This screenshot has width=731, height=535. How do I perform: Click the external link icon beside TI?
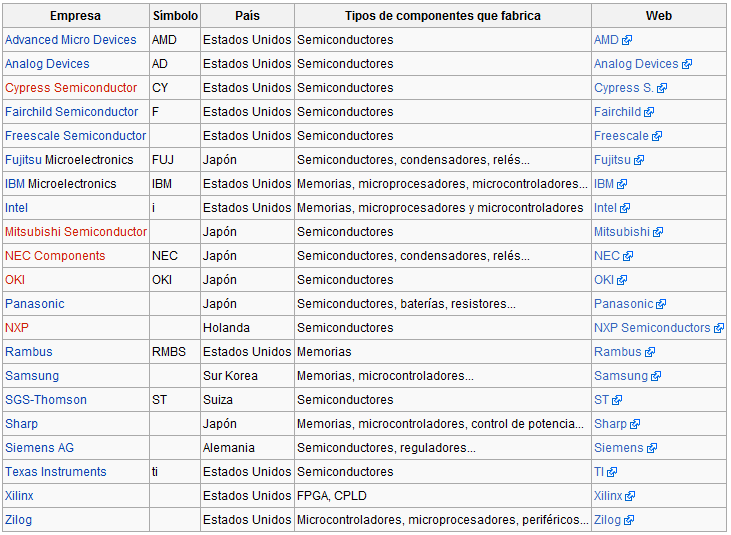point(612,473)
